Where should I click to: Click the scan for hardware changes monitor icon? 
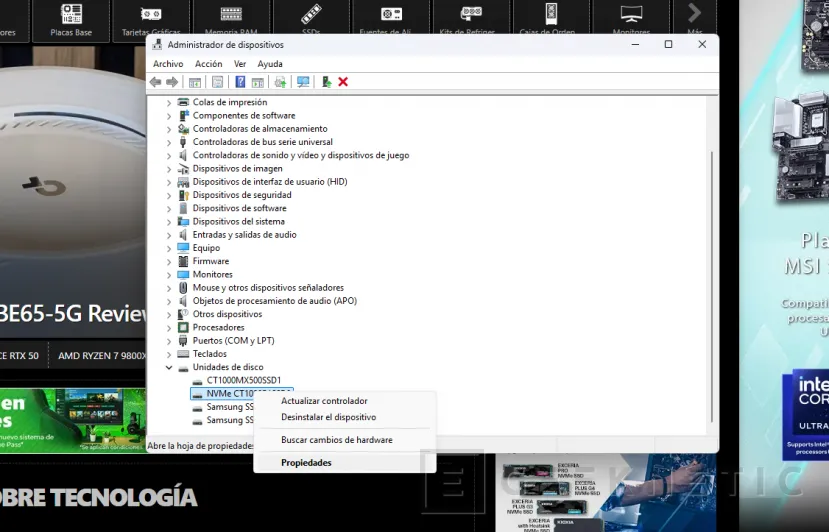click(x=303, y=82)
